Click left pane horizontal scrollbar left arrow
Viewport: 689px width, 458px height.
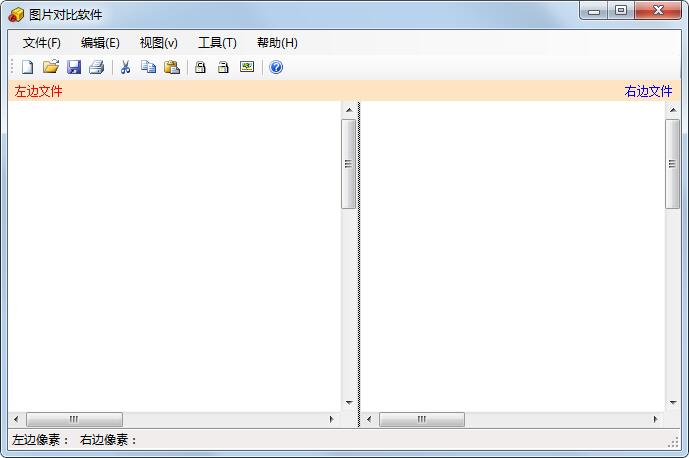click(16, 419)
